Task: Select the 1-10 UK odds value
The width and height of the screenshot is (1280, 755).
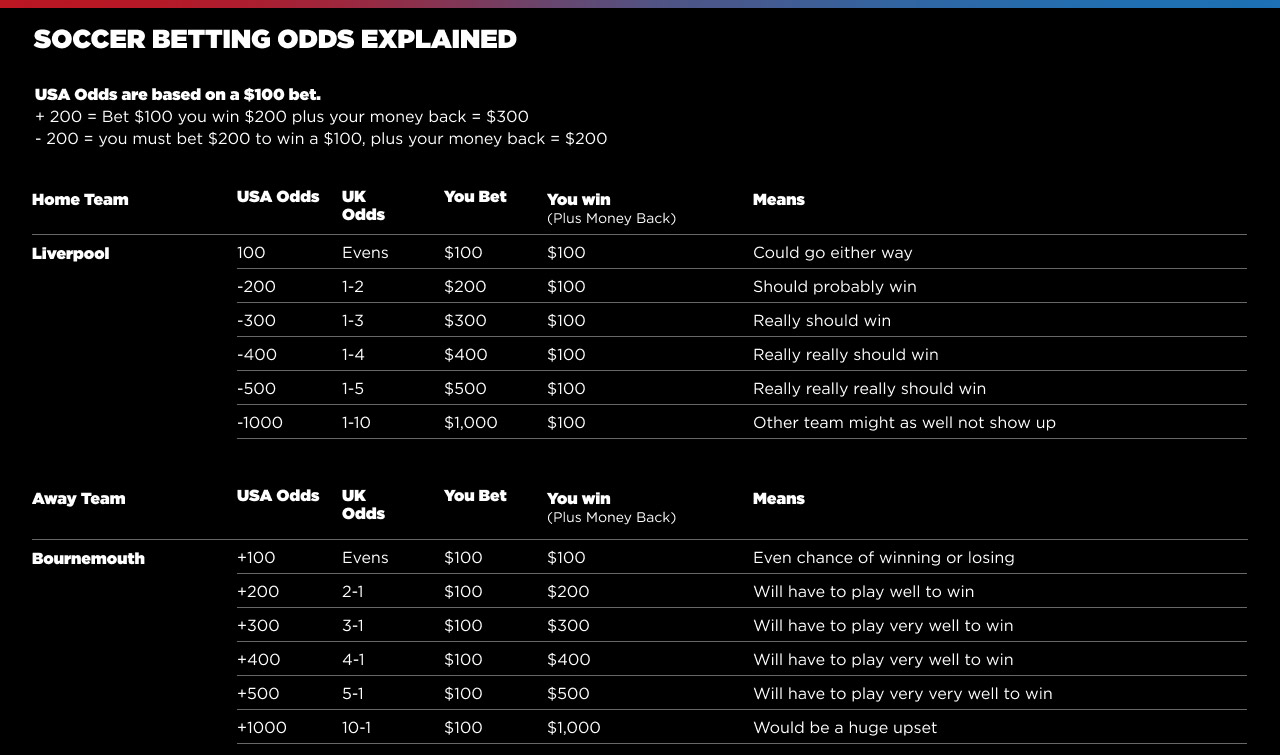Action: (356, 423)
